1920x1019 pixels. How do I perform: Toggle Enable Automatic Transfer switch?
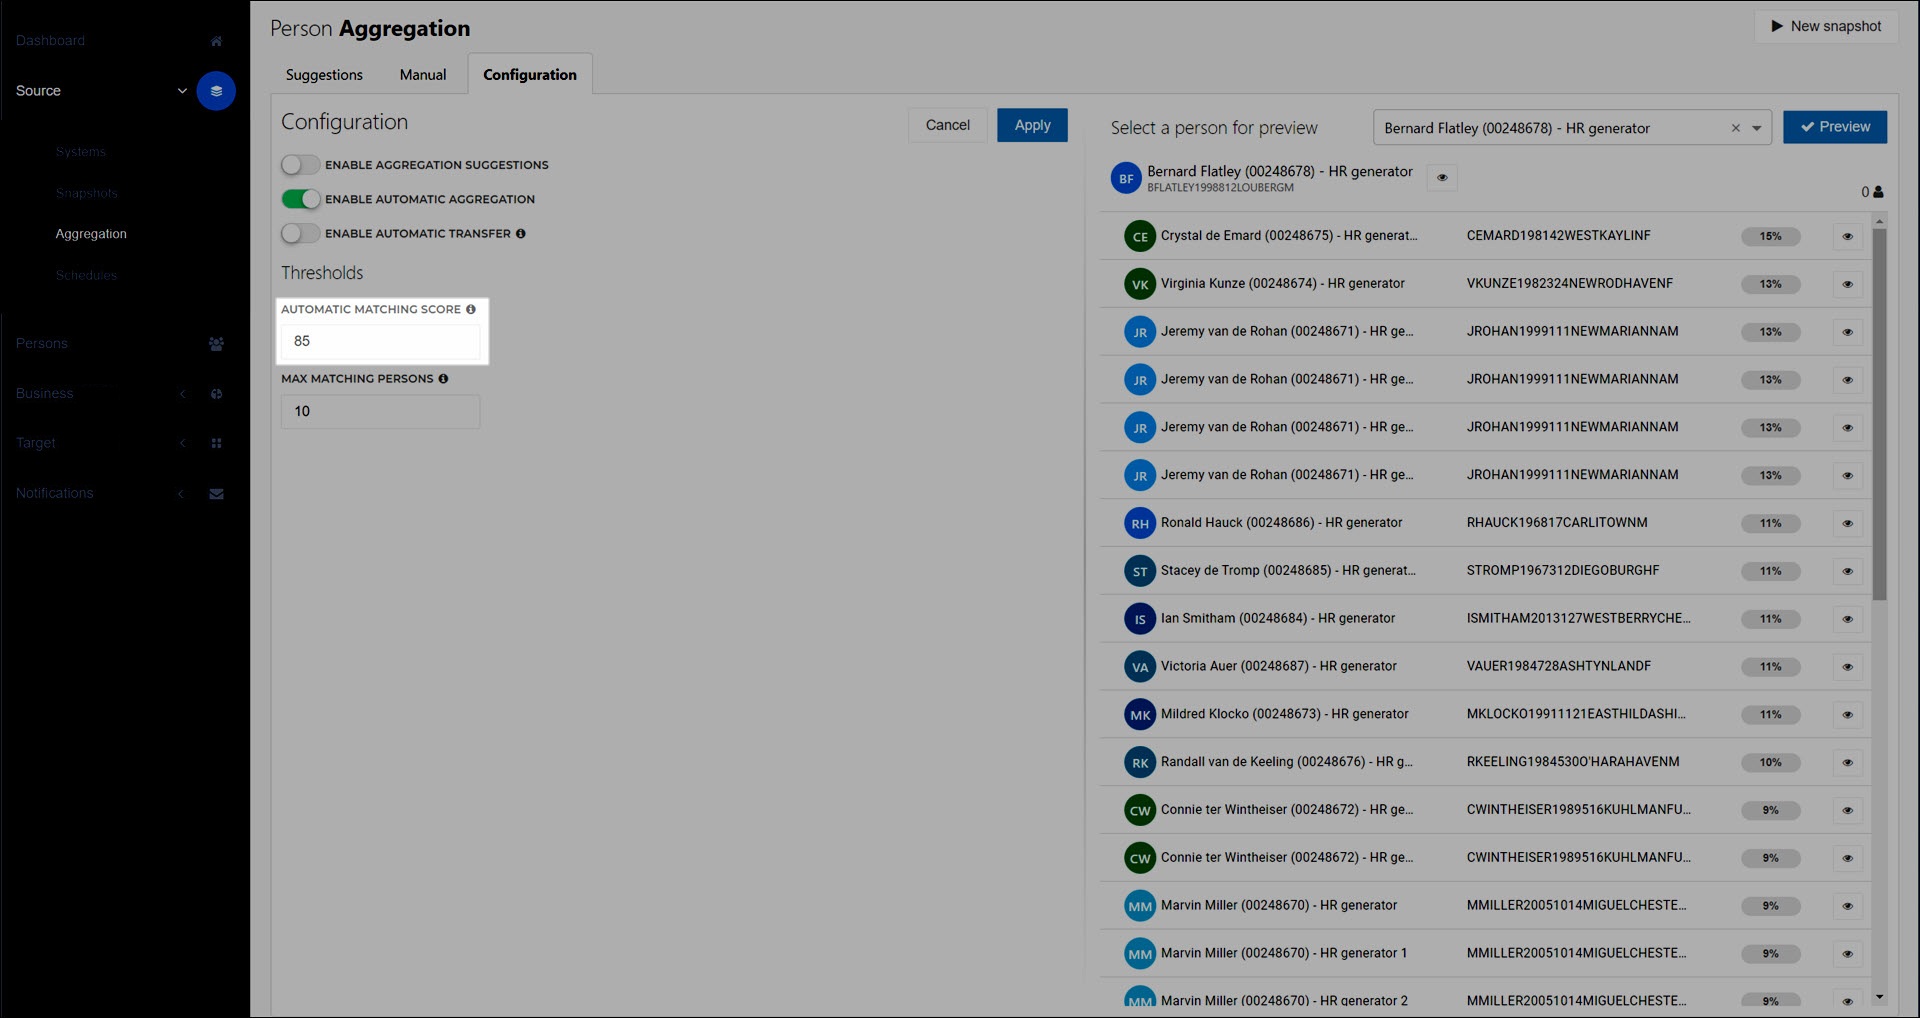tap(300, 234)
